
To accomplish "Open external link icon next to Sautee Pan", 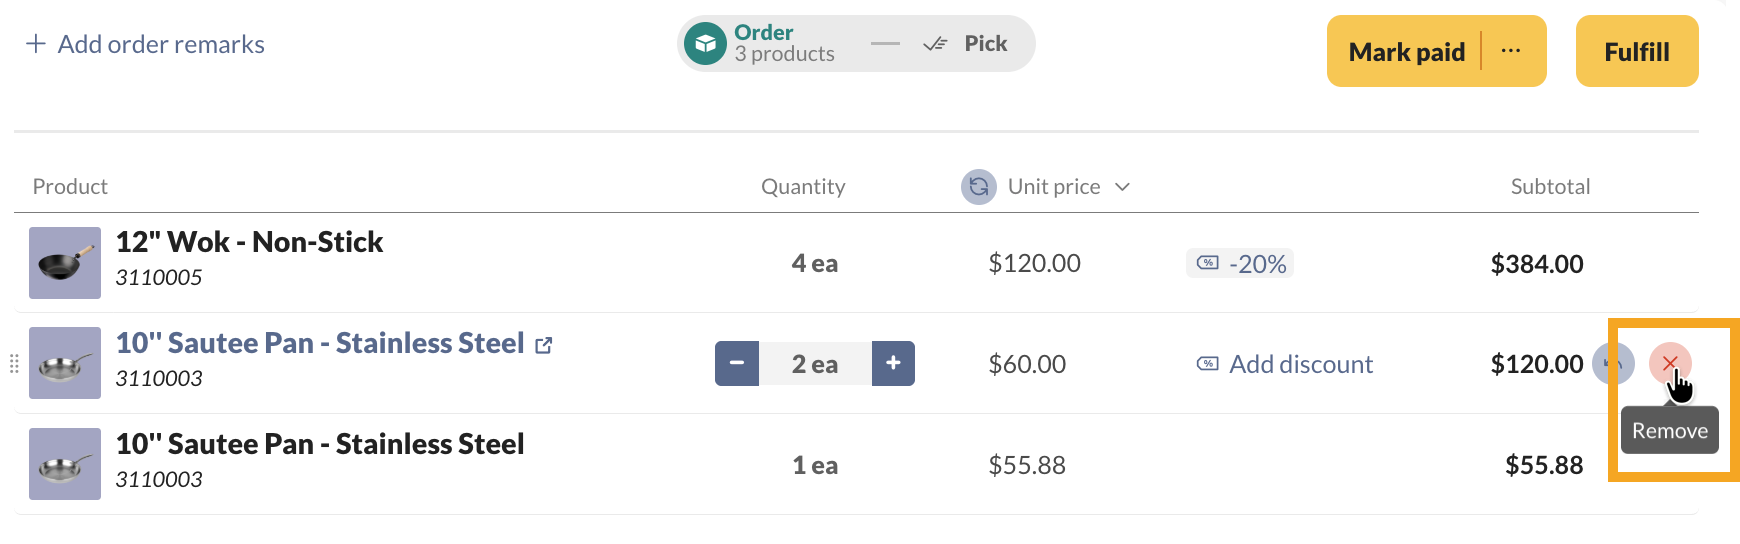I will (544, 345).
